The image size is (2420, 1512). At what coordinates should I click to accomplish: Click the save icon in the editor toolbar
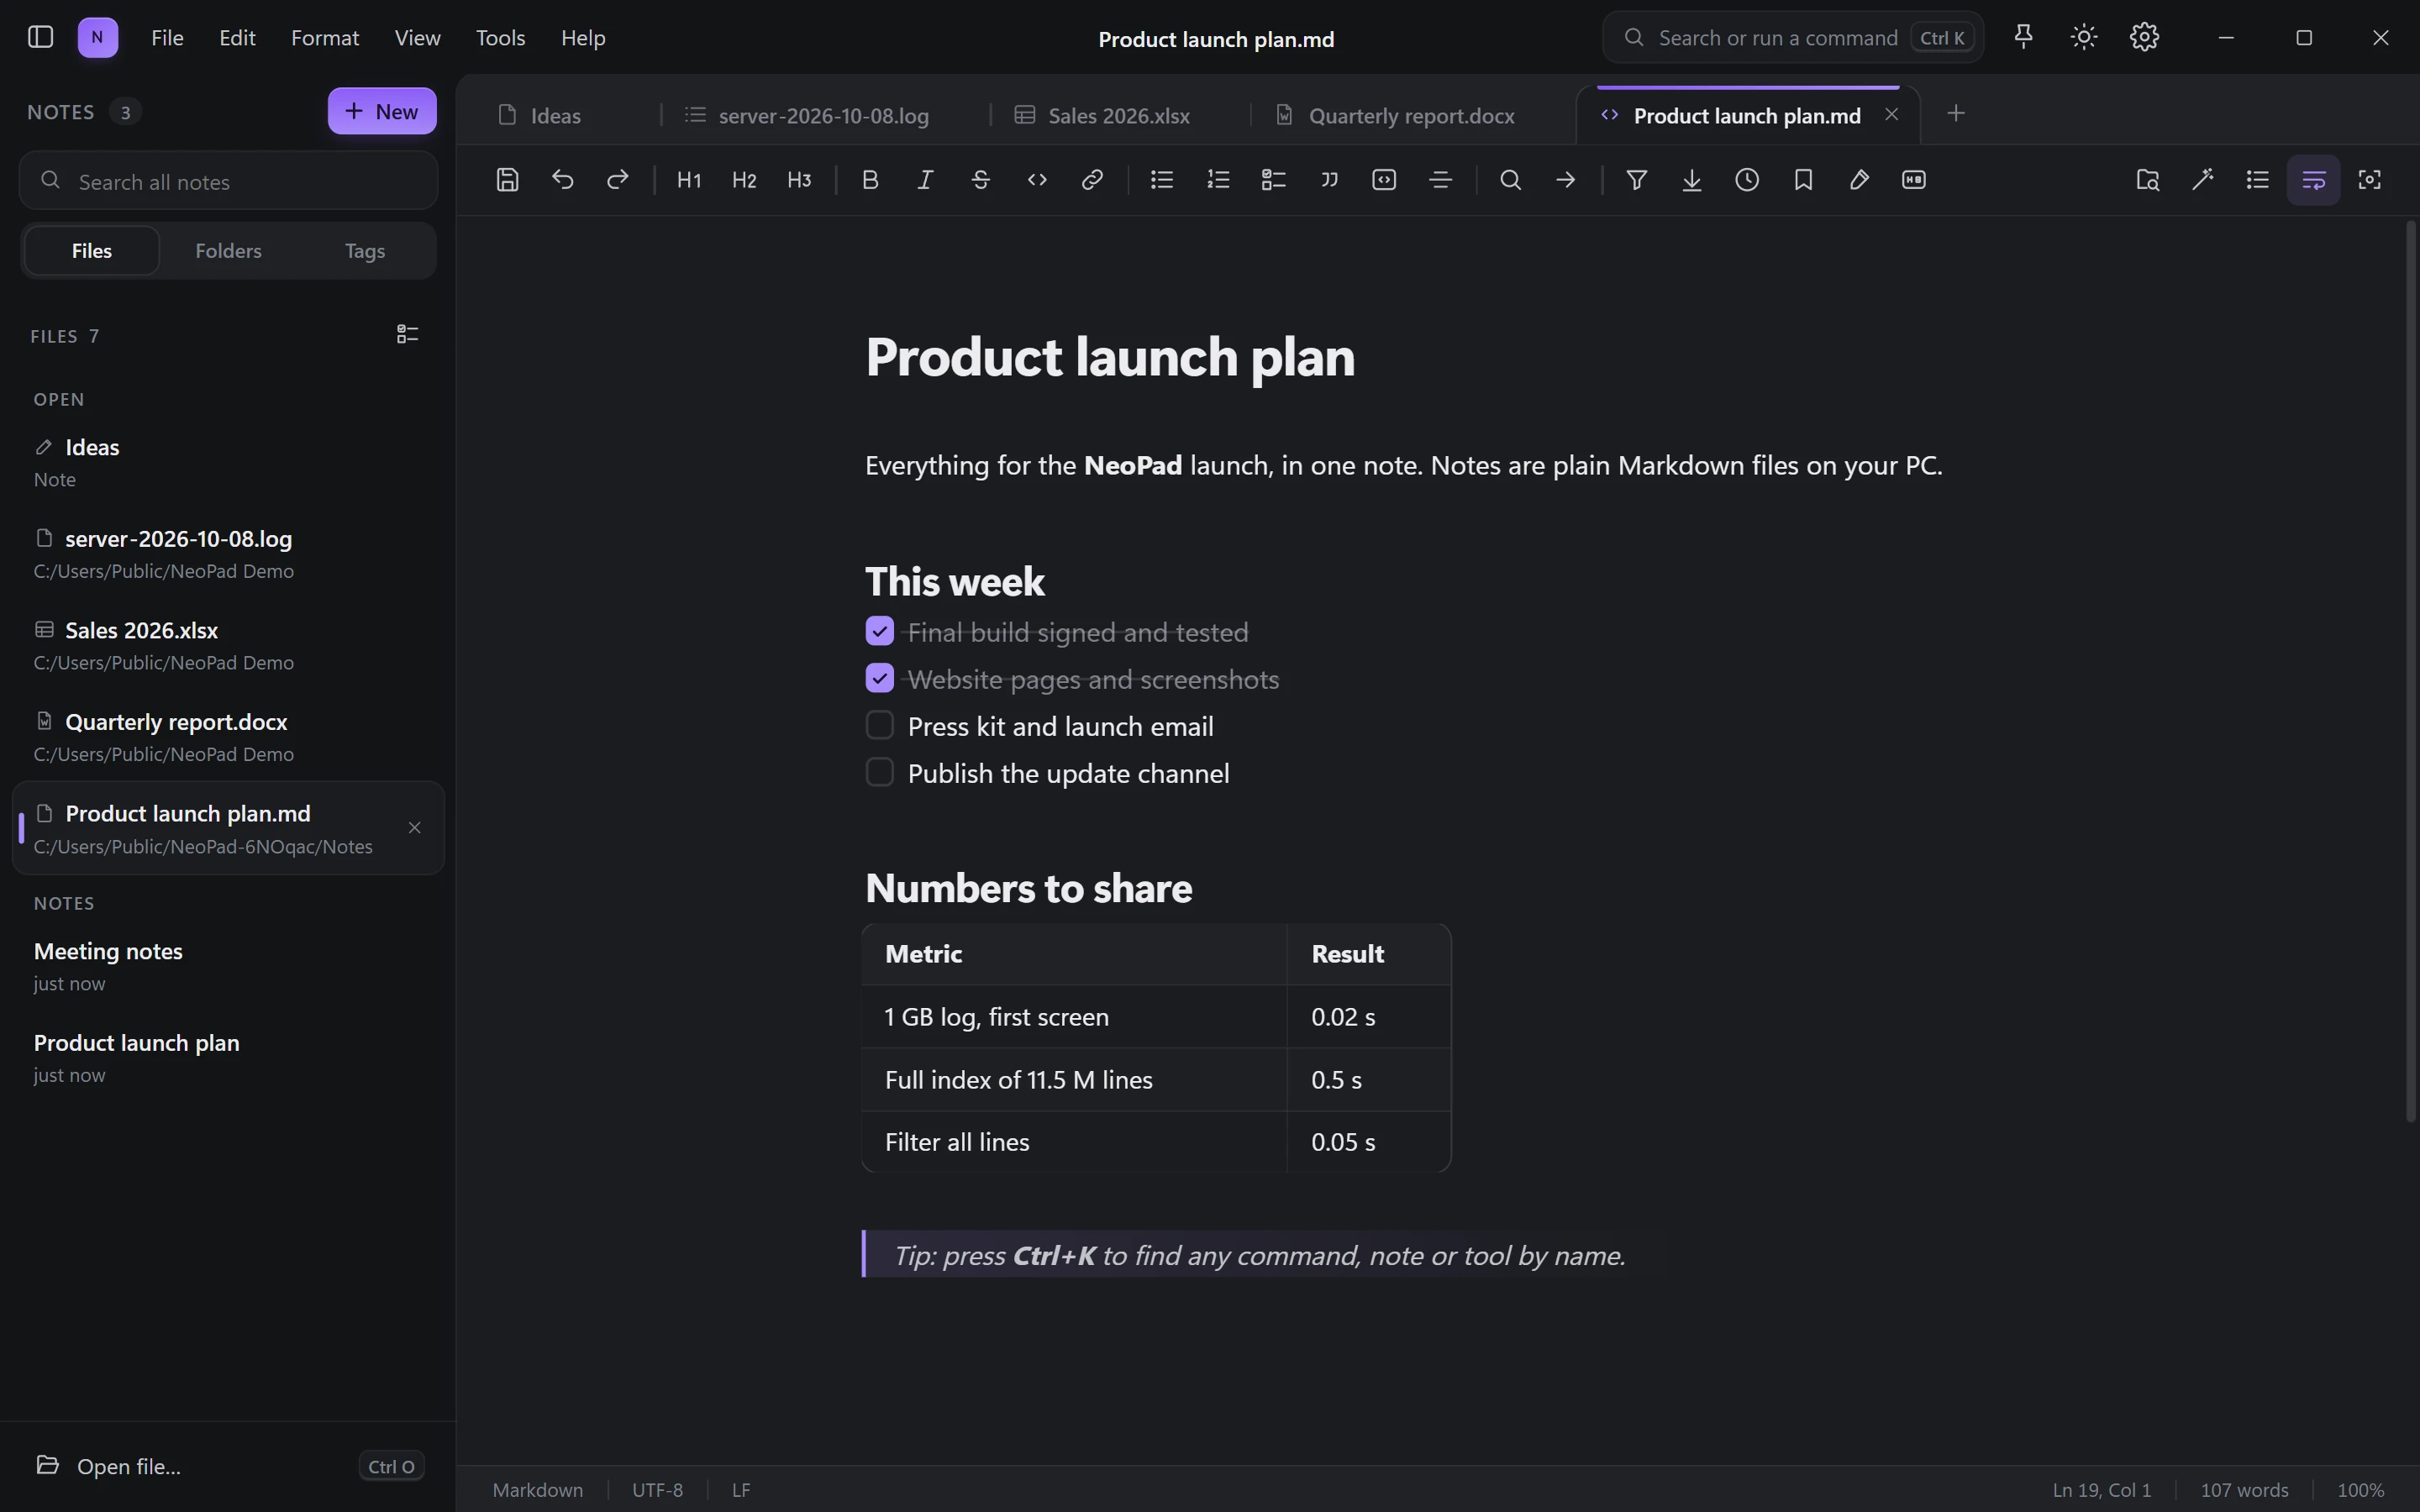(507, 180)
